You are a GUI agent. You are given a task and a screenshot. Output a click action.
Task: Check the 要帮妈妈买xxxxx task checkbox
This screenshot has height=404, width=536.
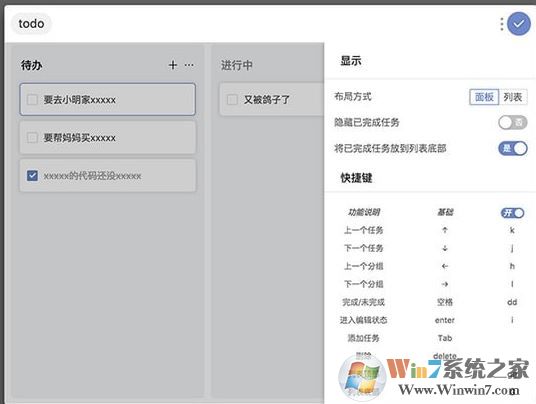pos(32,138)
